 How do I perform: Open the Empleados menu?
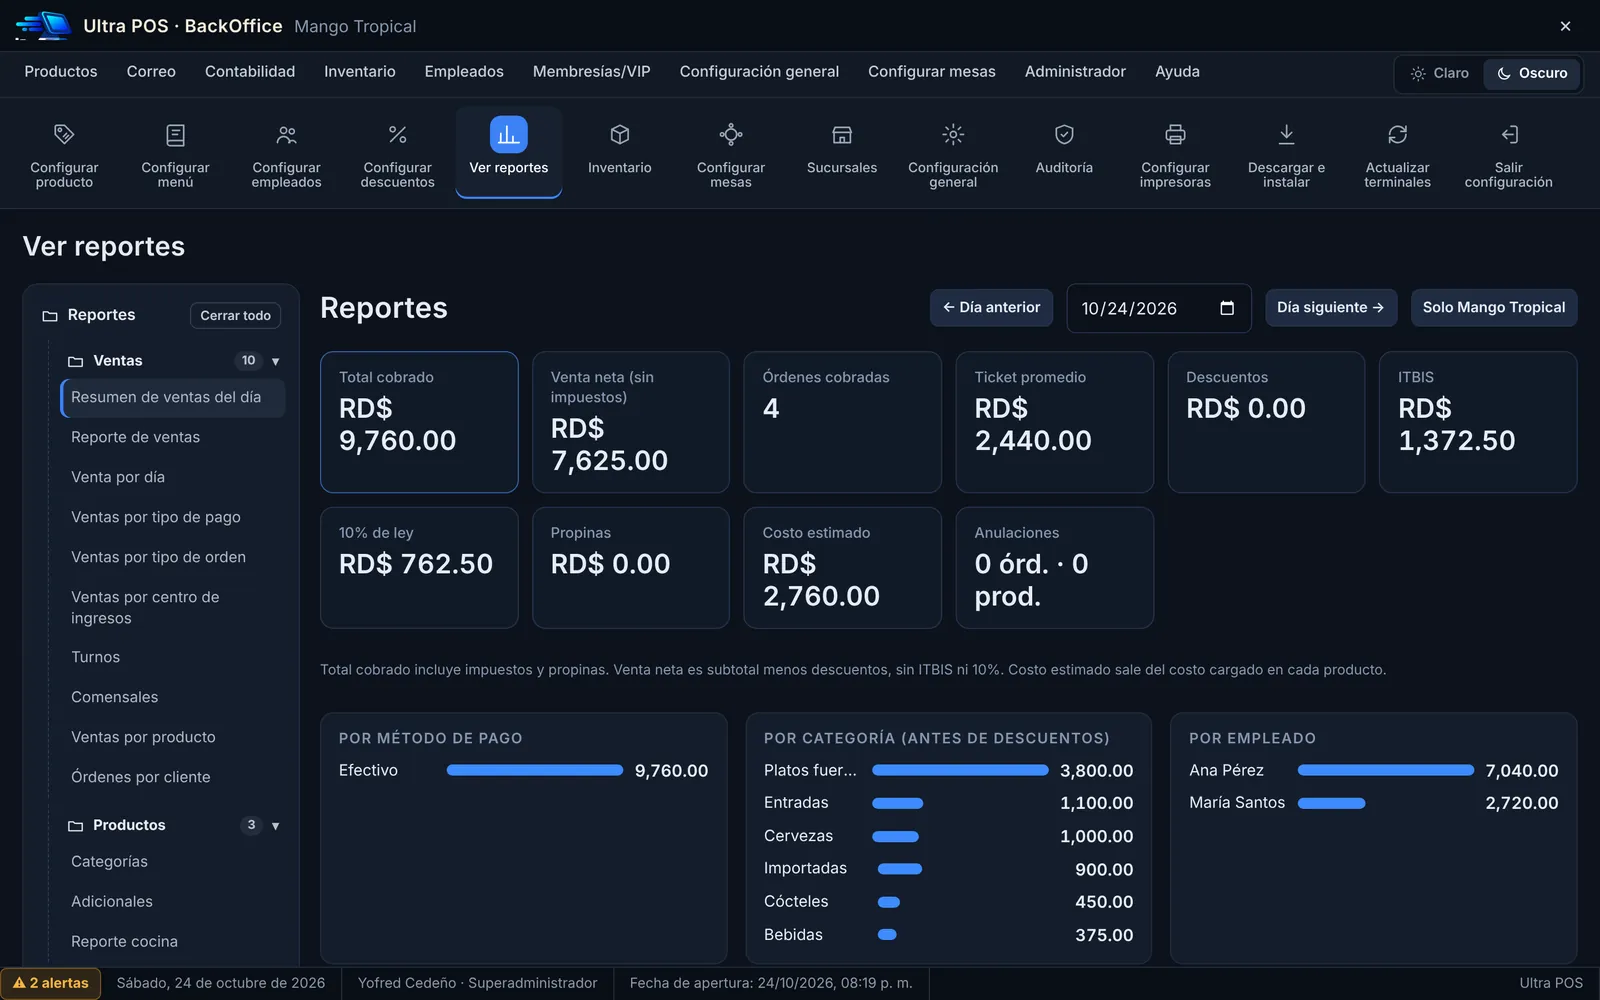(464, 72)
